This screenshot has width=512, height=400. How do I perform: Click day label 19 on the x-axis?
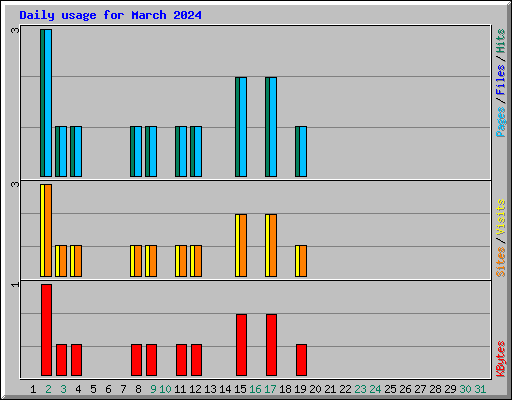[x=300, y=389]
